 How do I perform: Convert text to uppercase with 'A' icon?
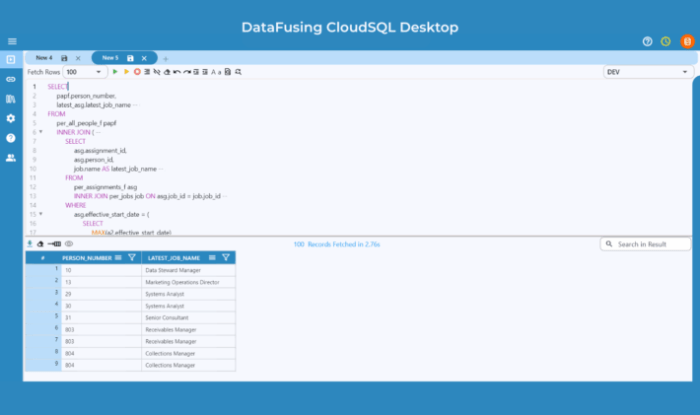tap(213, 72)
